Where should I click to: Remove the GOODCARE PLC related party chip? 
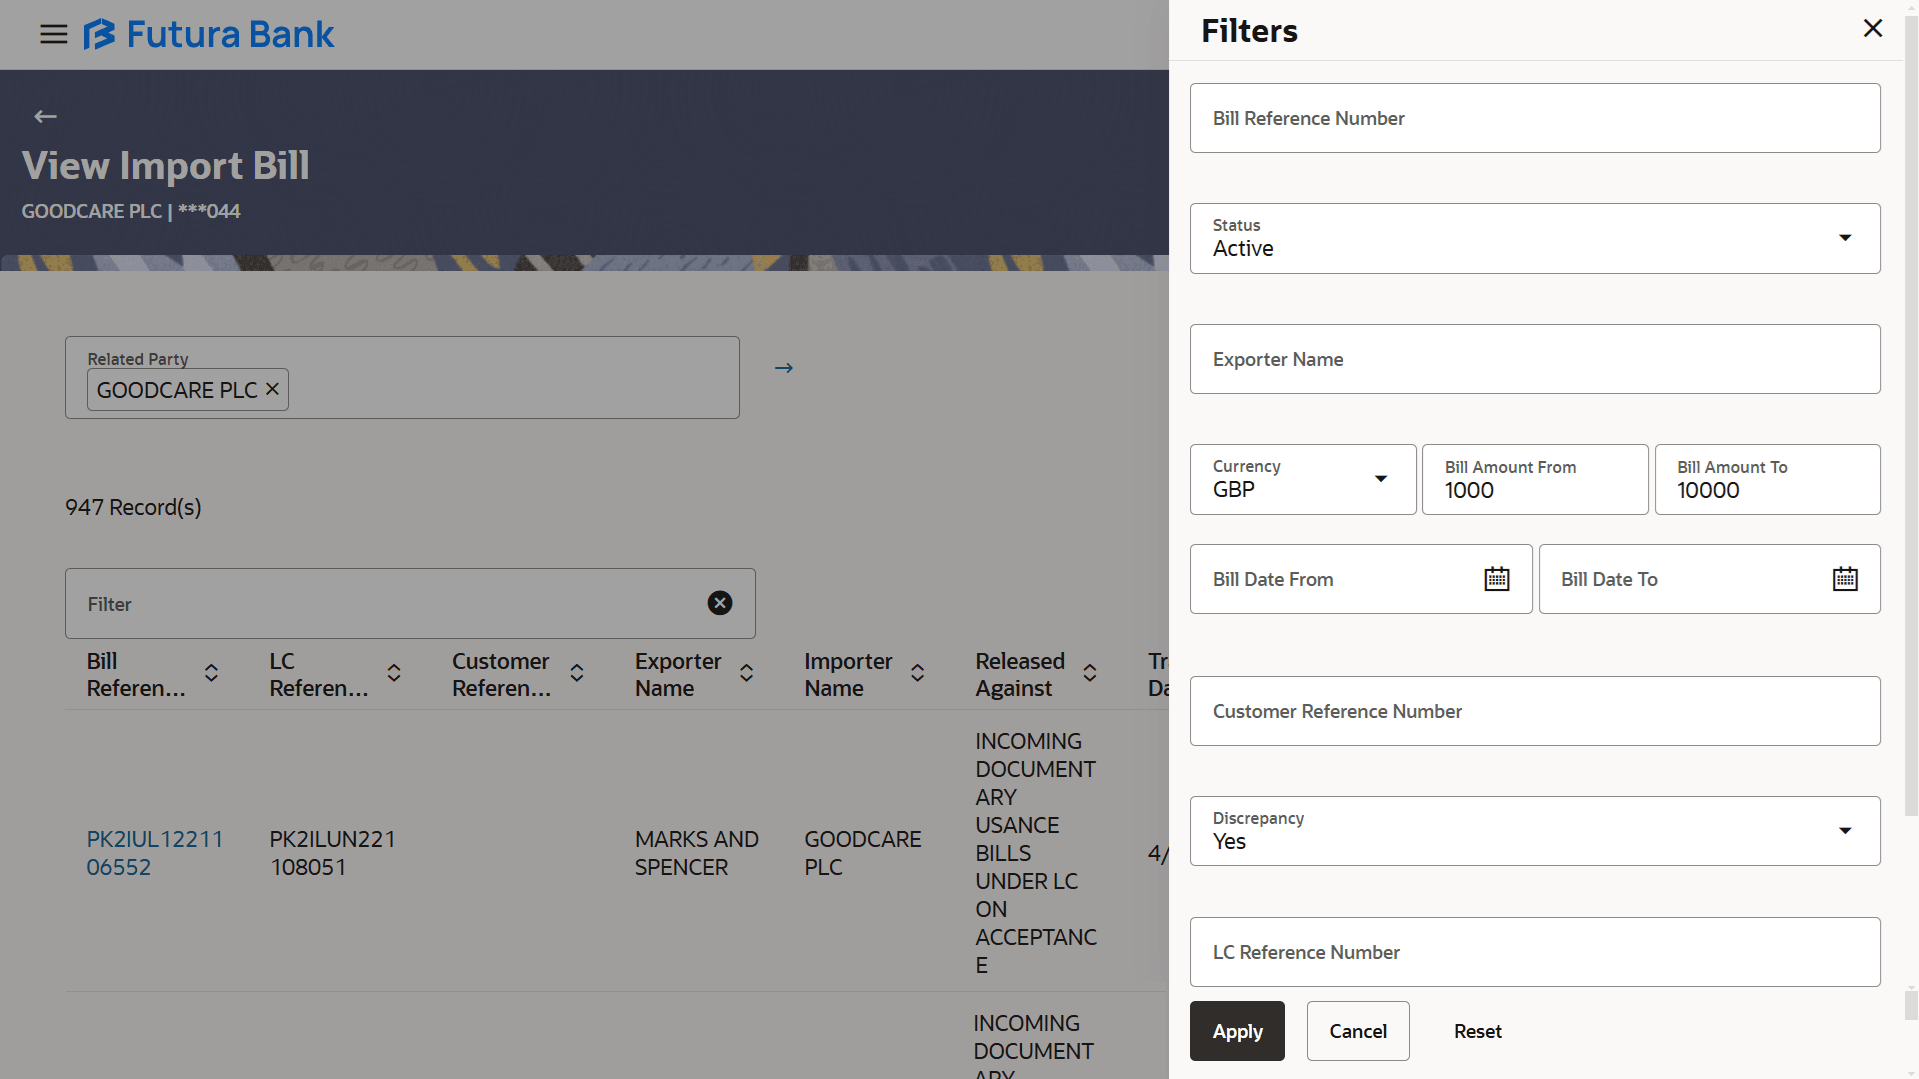(x=271, y=389)
